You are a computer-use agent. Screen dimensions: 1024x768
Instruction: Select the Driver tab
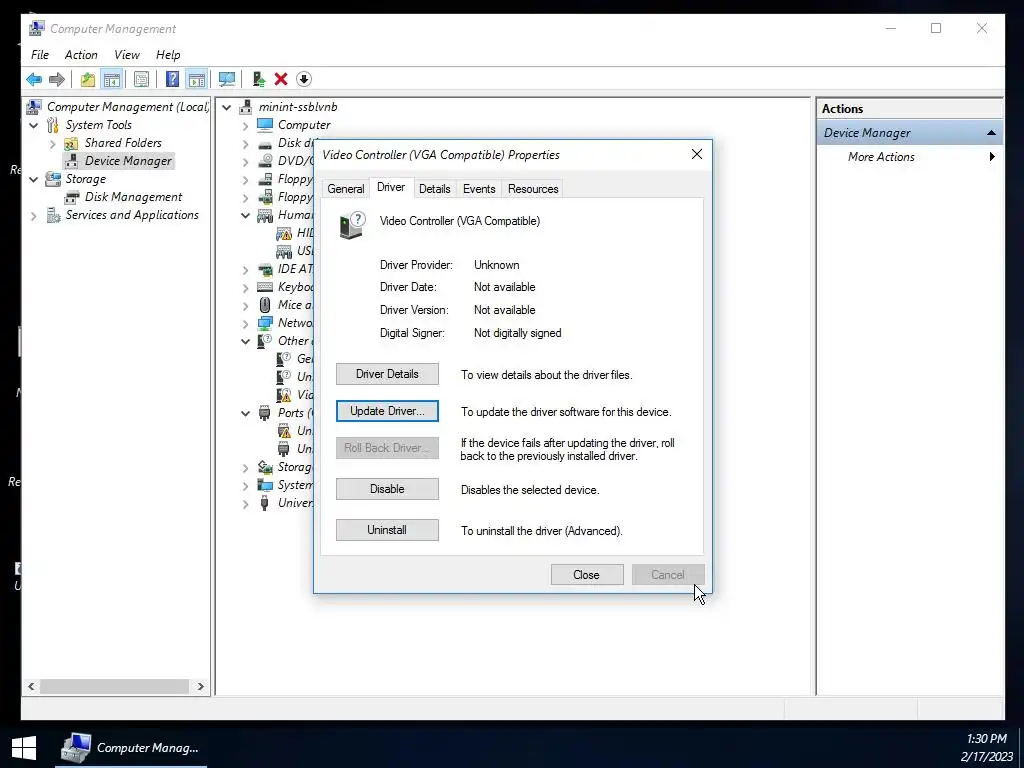pos(391,187)
